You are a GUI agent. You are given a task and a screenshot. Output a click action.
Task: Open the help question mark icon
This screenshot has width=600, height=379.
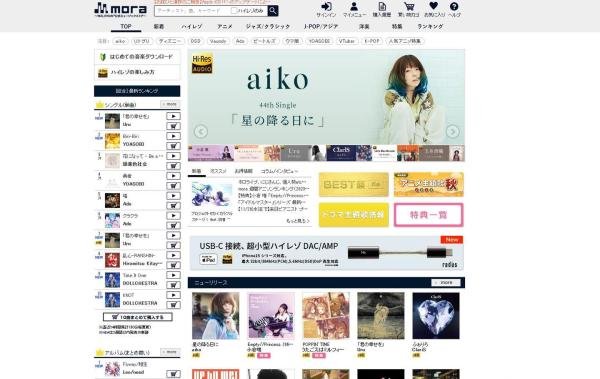(454, 10)
